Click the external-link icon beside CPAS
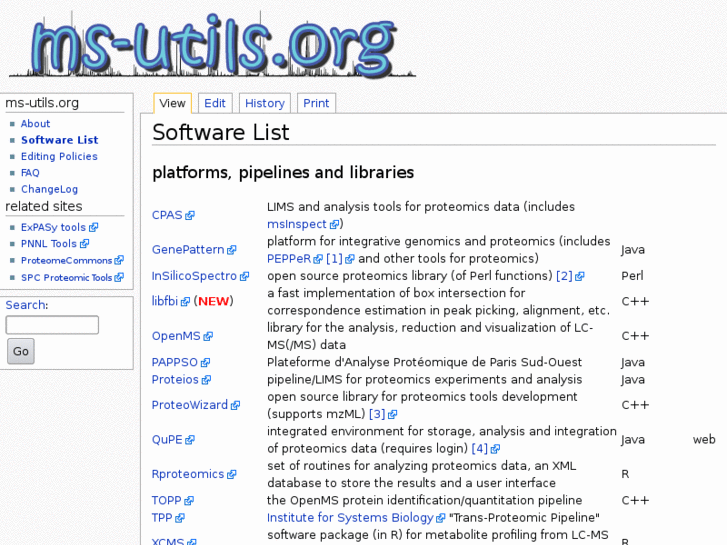 [x=190, y=215]
